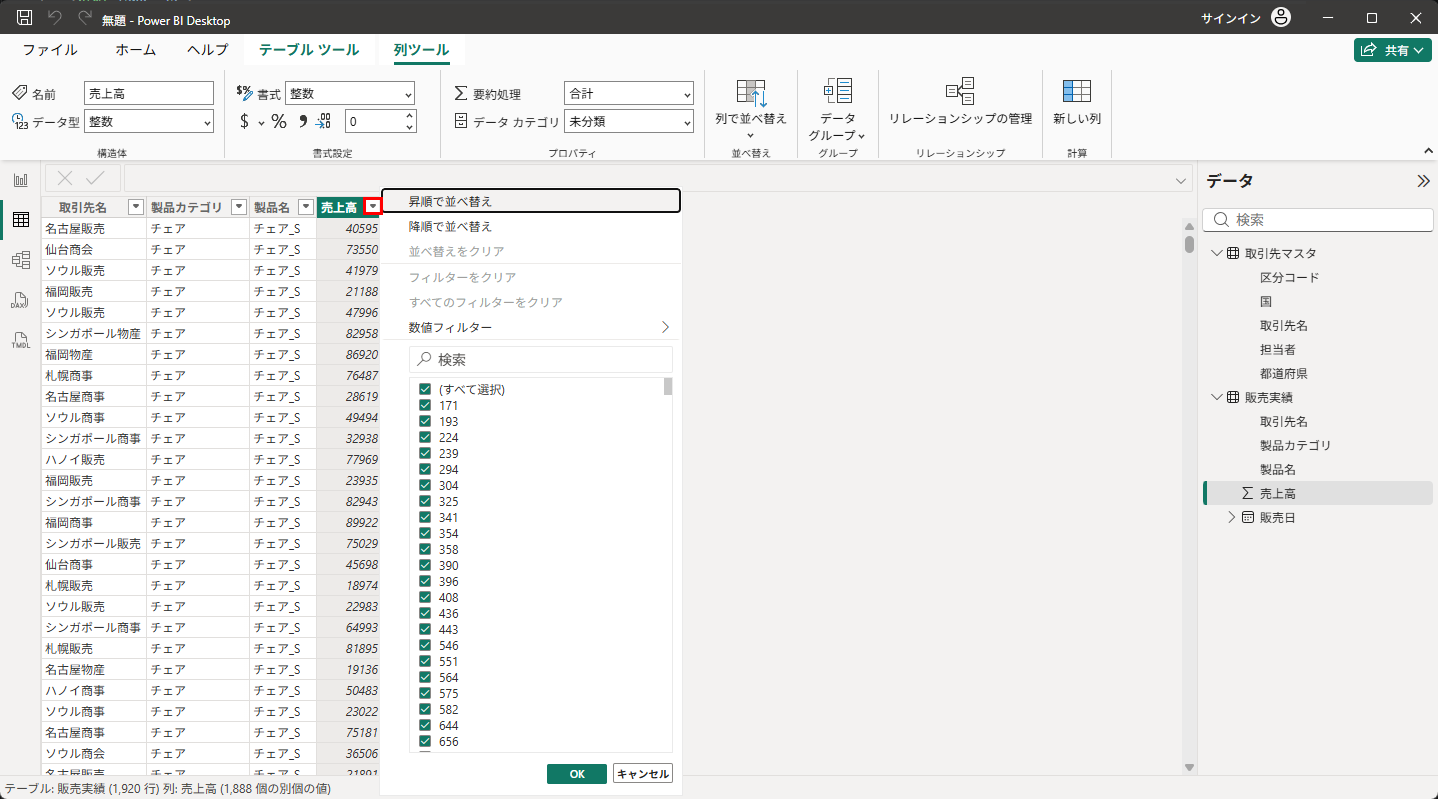Commit the formula with the checkmark icon
The height and width of the screenshot is (799, 1438).
click(x=96, y=178)
